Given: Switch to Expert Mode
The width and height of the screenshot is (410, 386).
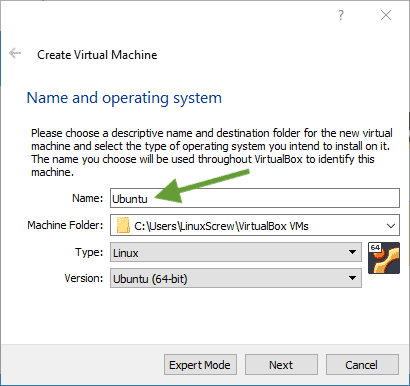Looking at the screenshot, I should pos(200,365).
